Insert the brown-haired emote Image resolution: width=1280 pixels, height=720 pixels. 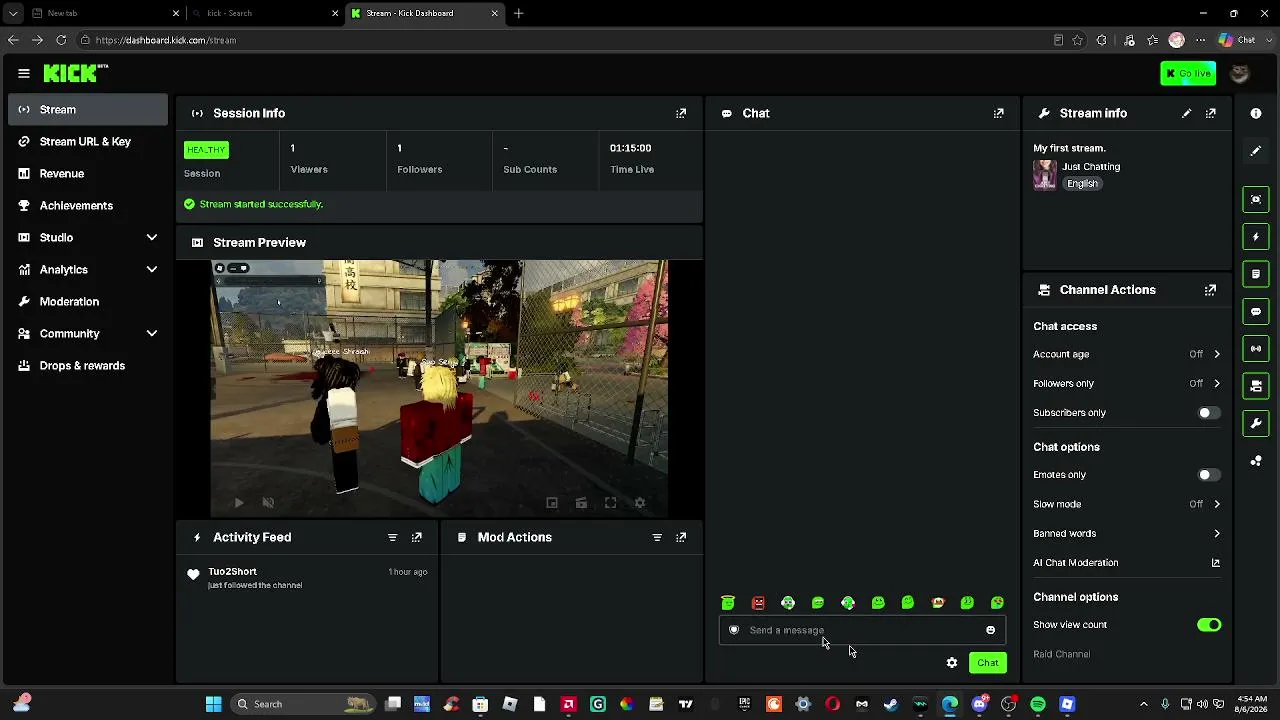click(x=938, y=602)
